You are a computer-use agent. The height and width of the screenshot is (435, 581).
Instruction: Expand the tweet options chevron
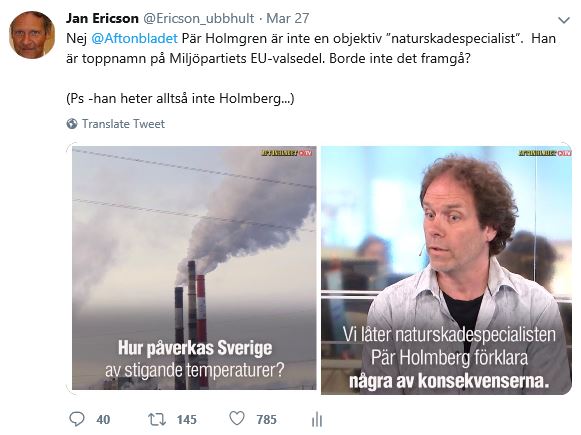564,20
